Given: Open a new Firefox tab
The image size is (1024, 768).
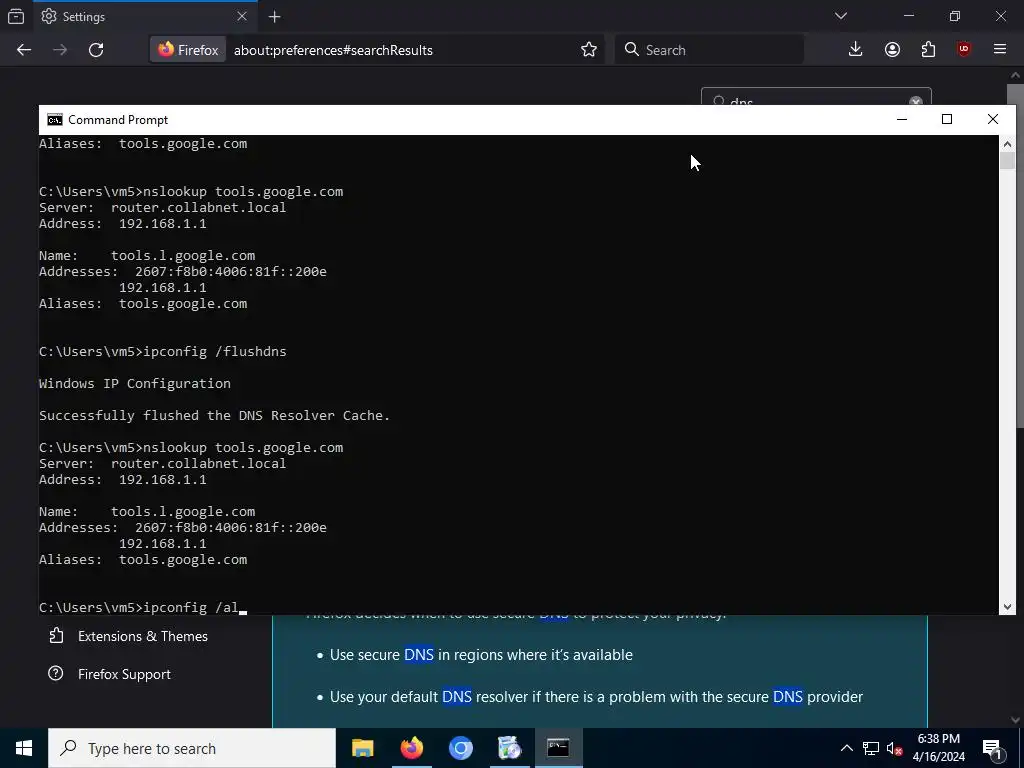Looking at the screenshot, I should click(x=274, y=17).
